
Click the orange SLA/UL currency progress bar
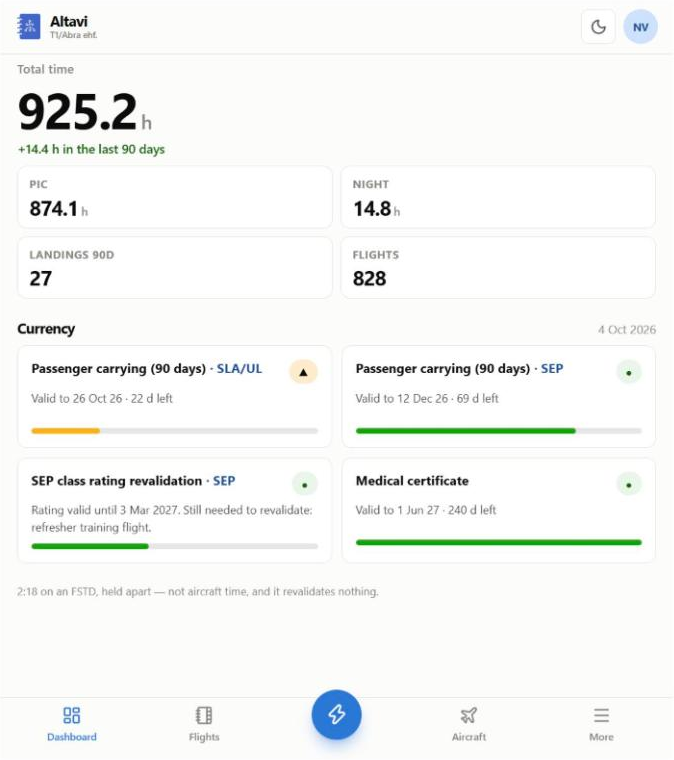click(174, 430)
